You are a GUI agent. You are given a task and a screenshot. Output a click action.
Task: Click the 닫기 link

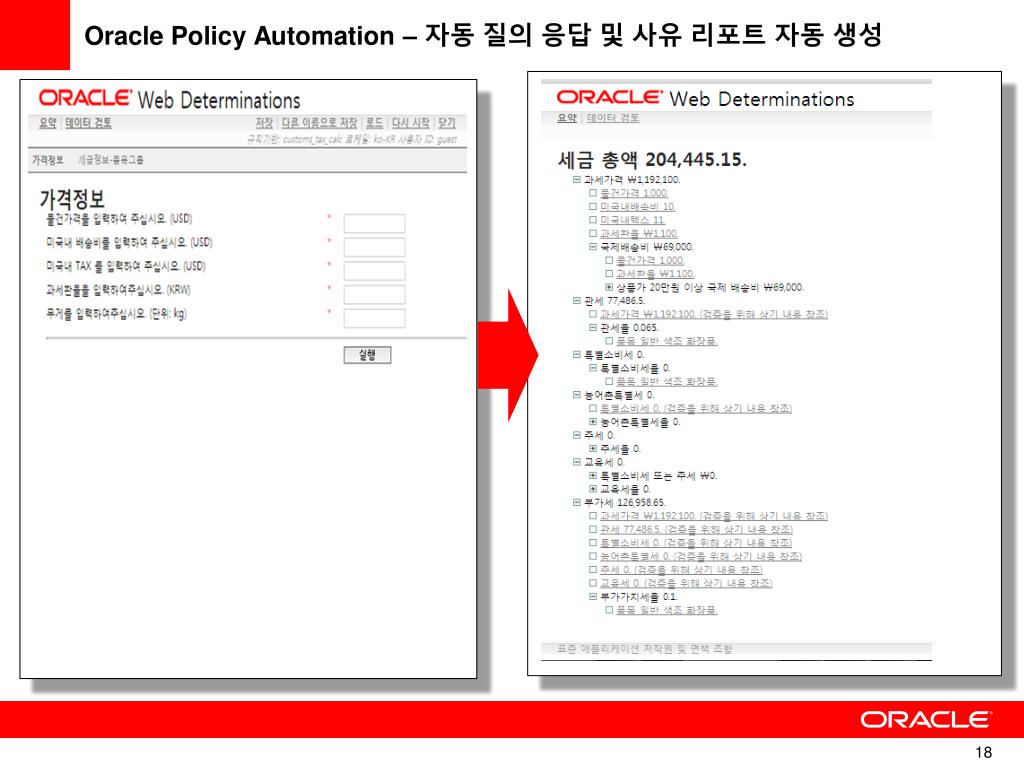coord(447,123)
